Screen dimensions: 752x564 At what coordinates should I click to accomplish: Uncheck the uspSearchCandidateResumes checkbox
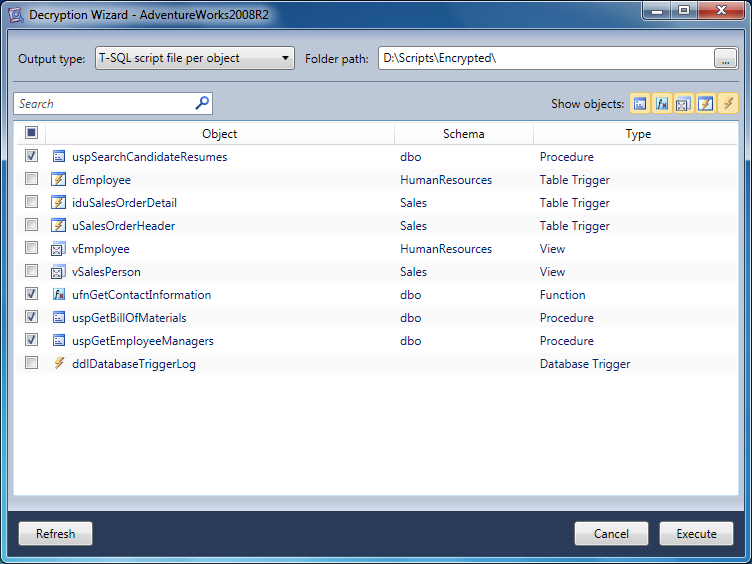32,156
